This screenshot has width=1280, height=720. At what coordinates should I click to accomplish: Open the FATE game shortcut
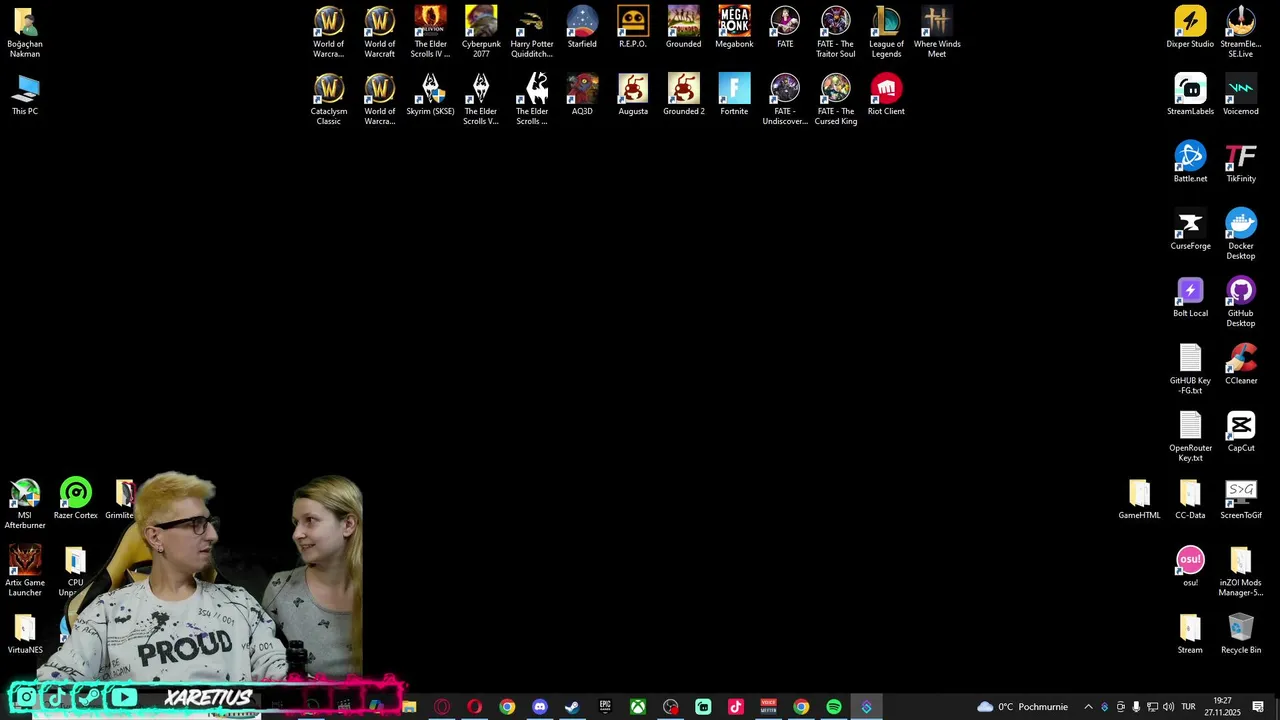[x=785, y=27]
